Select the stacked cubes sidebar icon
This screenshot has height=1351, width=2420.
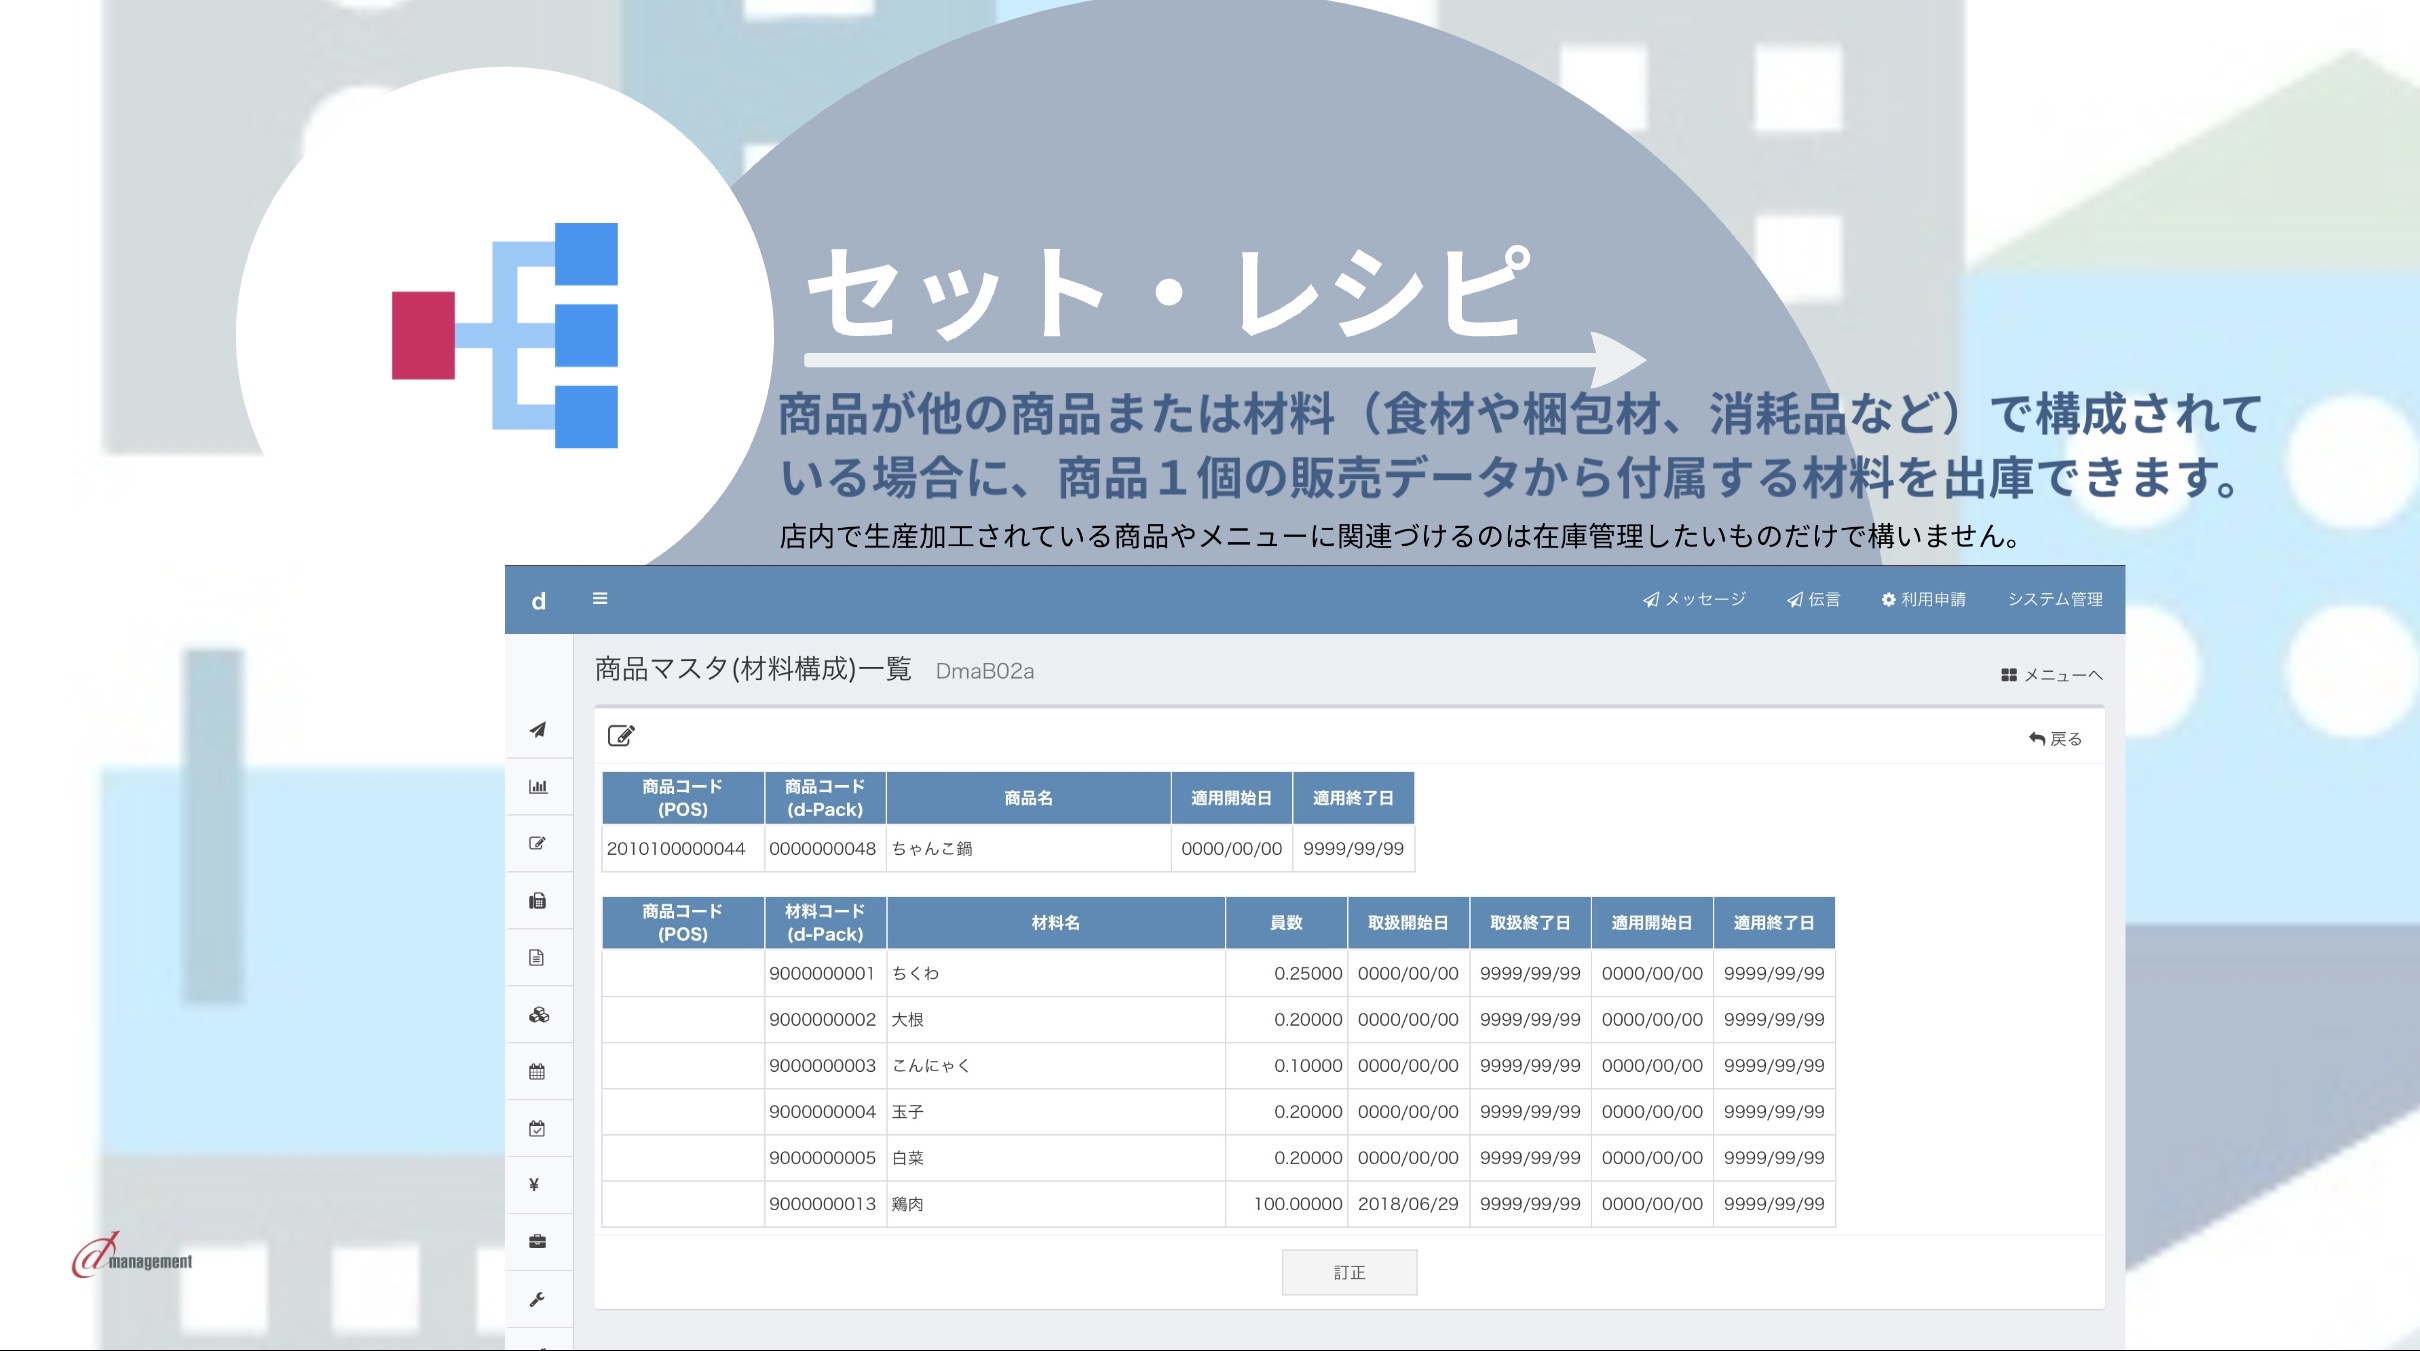pyautogui.click(x=538, y=1014)
